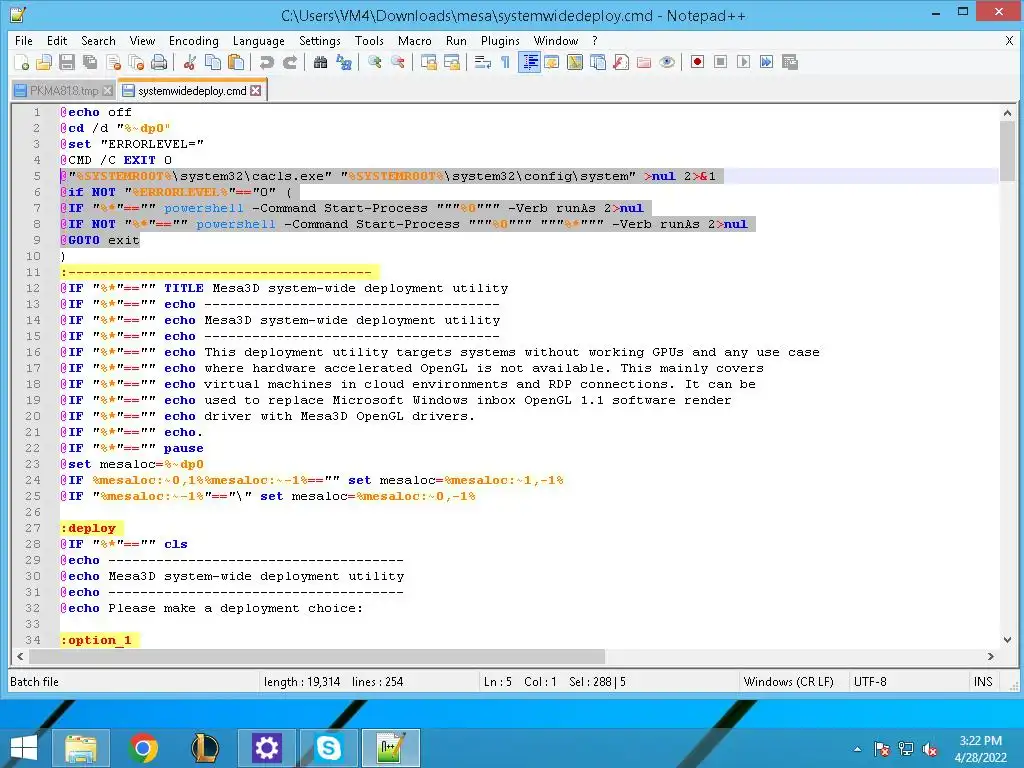Switch to the PKMA818.tmp tab
1024x768 pixels.
[64, 91]
